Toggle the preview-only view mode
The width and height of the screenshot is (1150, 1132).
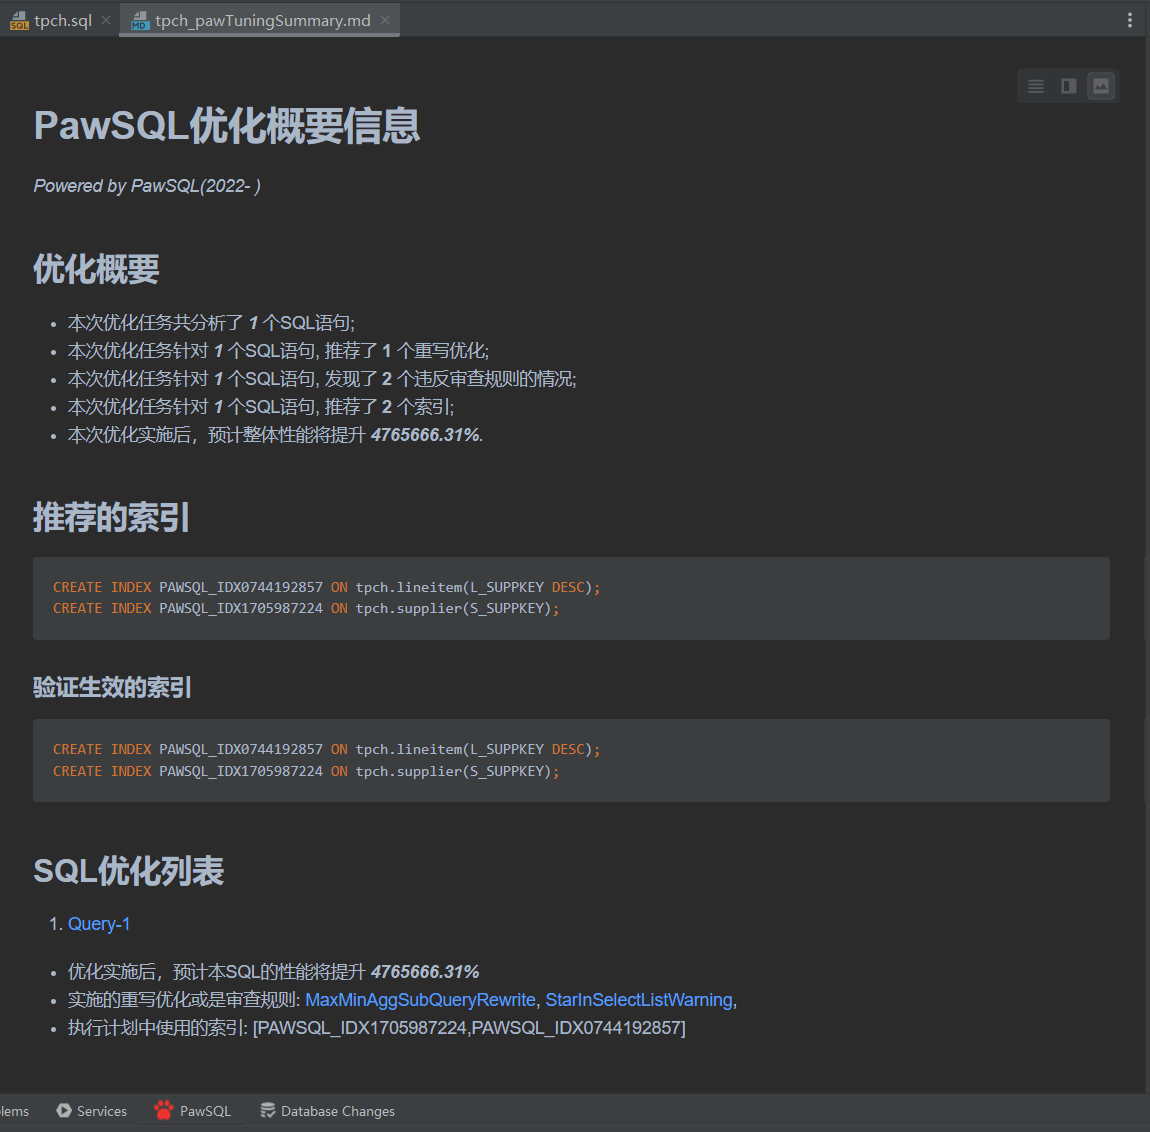coord(1100,86)
